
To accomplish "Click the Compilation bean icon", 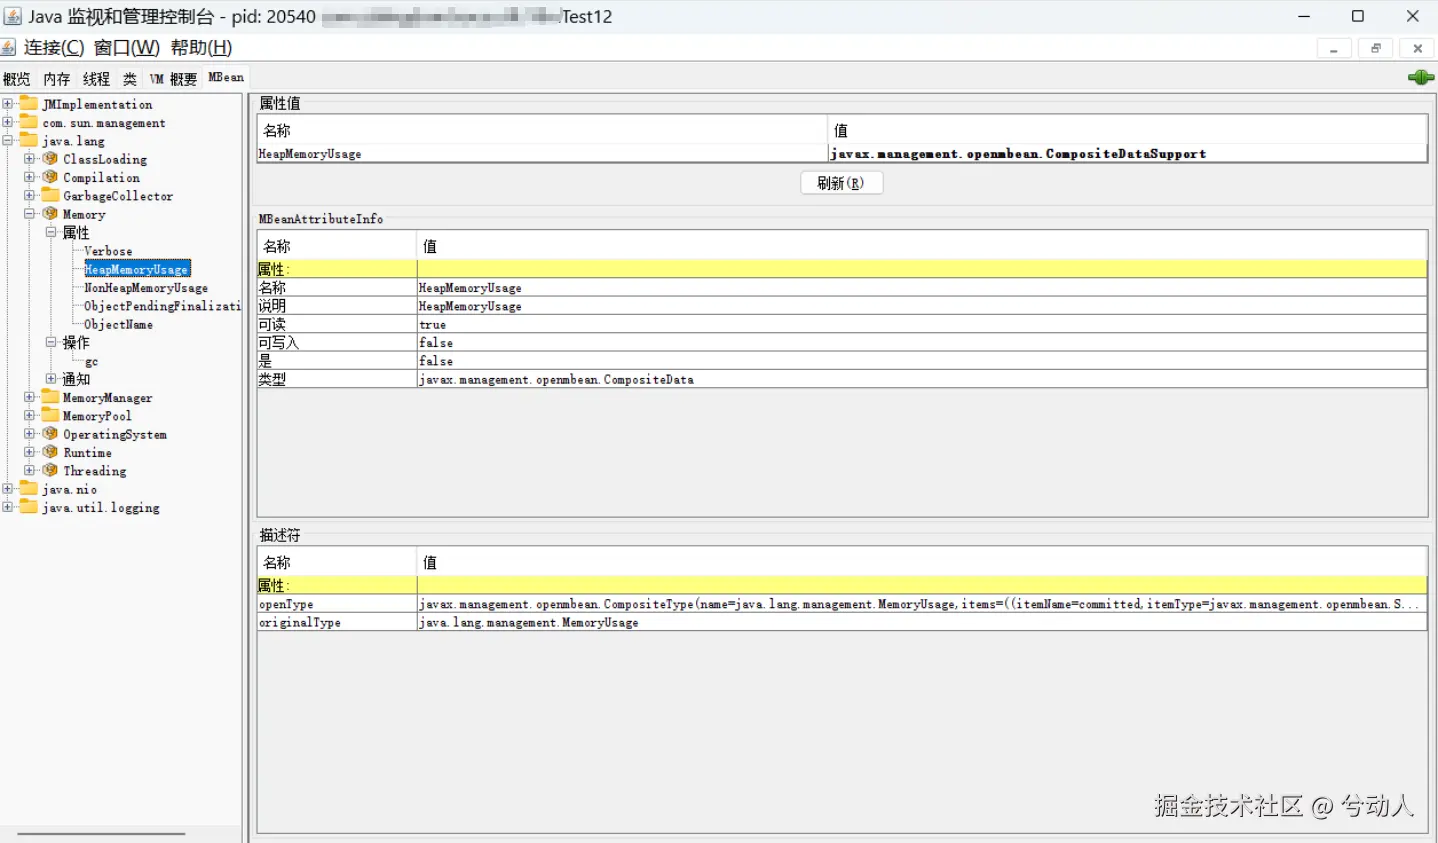I will click(x=50, y=177).
